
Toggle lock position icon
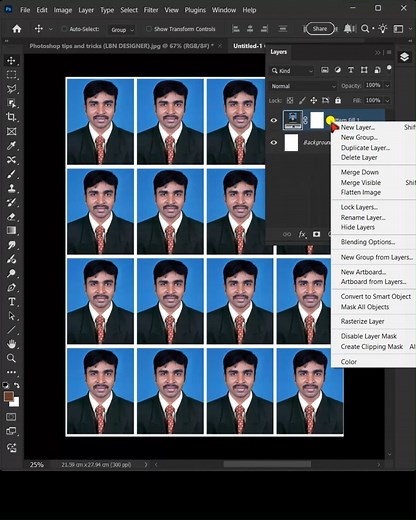click(x=314, y=100)
